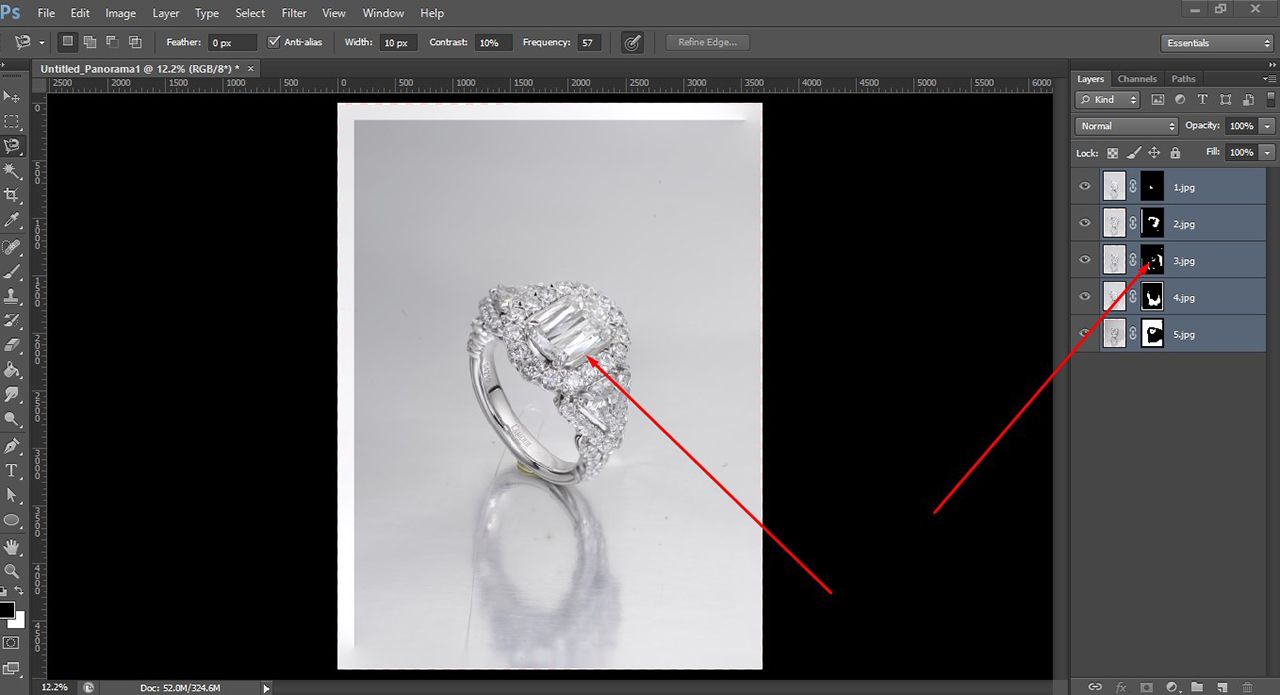This screenshot has height=695, width=1280.
Task: Select the Horizontal Type tool
Action: tap(12, 470)
